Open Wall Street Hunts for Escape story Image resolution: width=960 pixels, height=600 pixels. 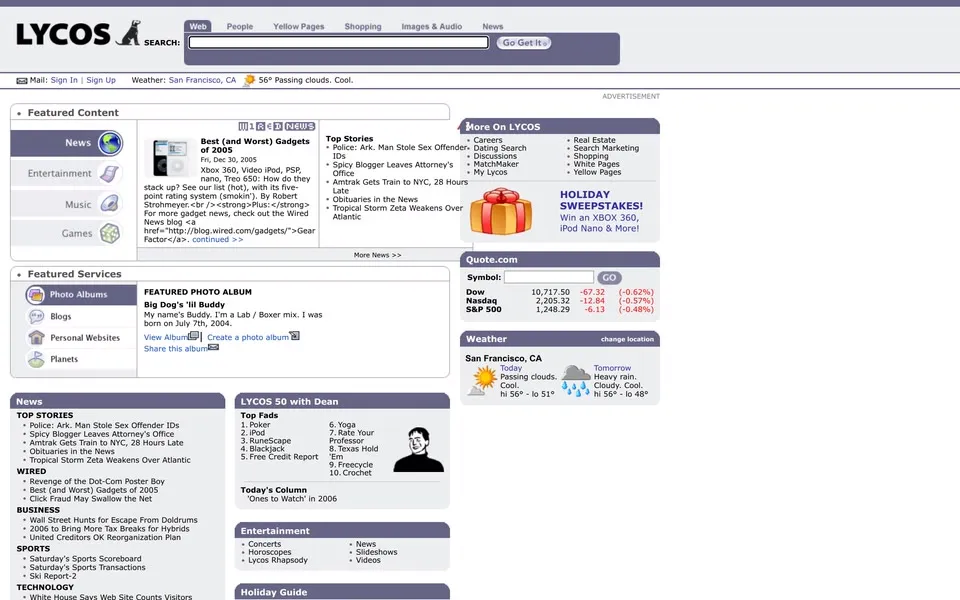pyautogui.click(x=113, y=520)
